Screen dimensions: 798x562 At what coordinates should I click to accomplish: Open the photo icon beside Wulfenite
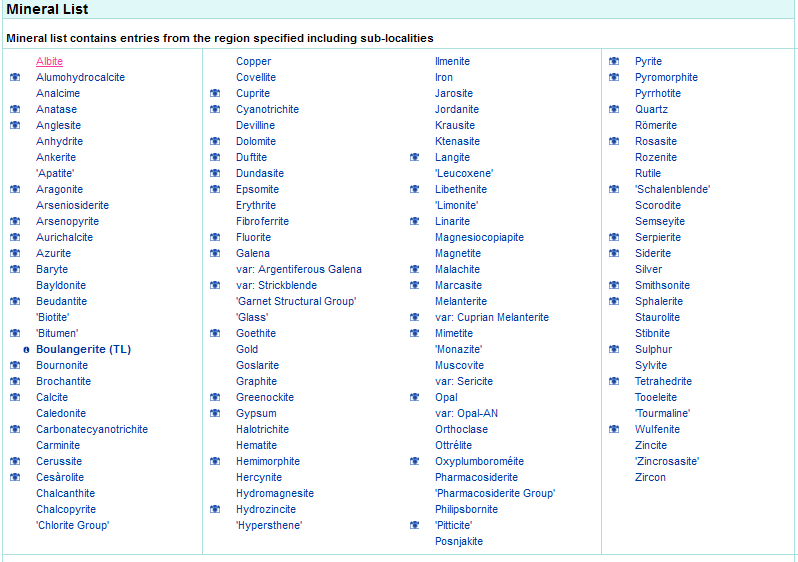614,430
